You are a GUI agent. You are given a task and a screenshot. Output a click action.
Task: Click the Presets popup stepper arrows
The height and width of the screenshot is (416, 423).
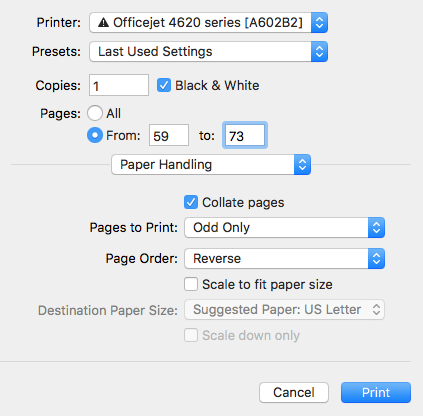click(x=319, y=52)
